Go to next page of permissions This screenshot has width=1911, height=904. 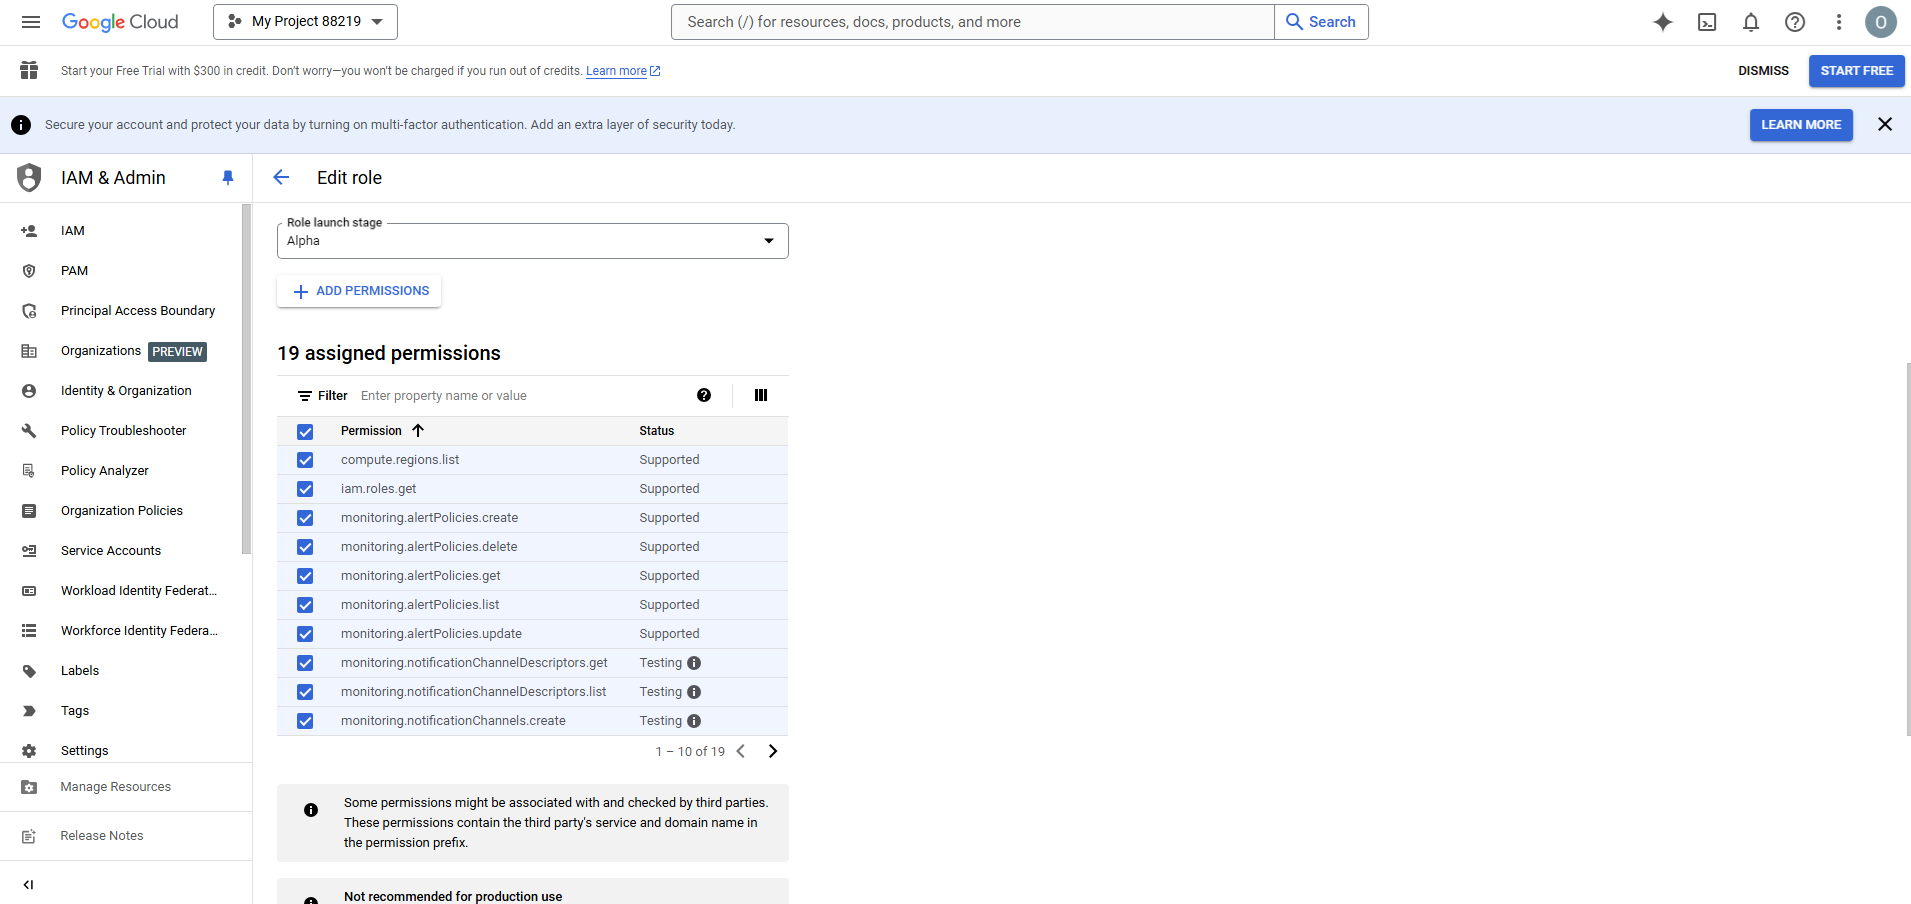(x=772, y=751)
